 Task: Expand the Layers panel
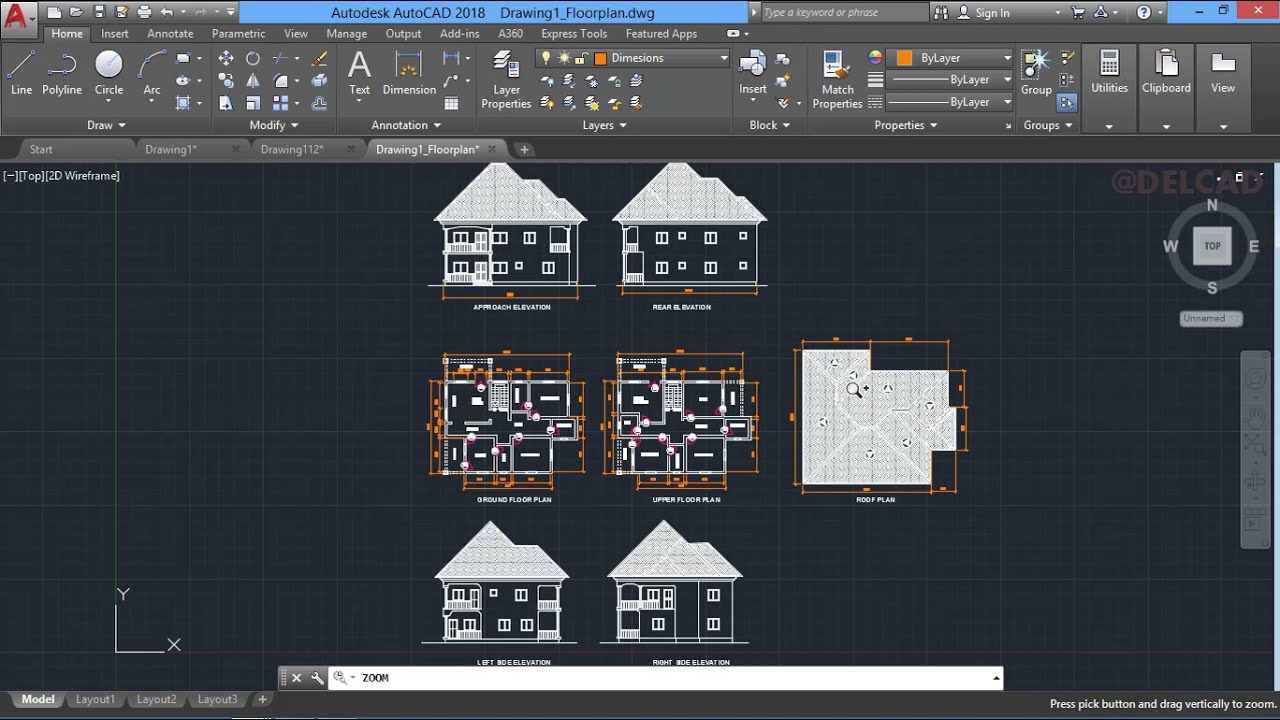pyautogui.click(x=604, y=125)
